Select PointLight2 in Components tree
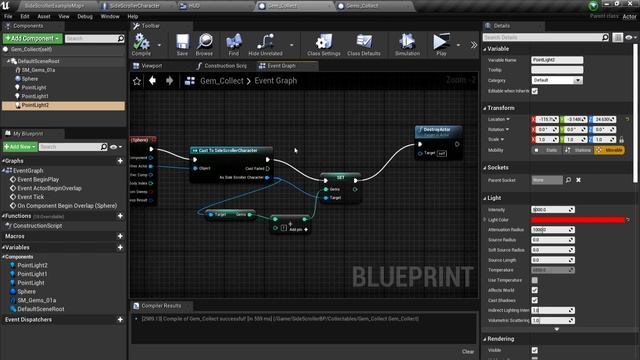The height and width of the screenshot is (360, 640). 63,105
